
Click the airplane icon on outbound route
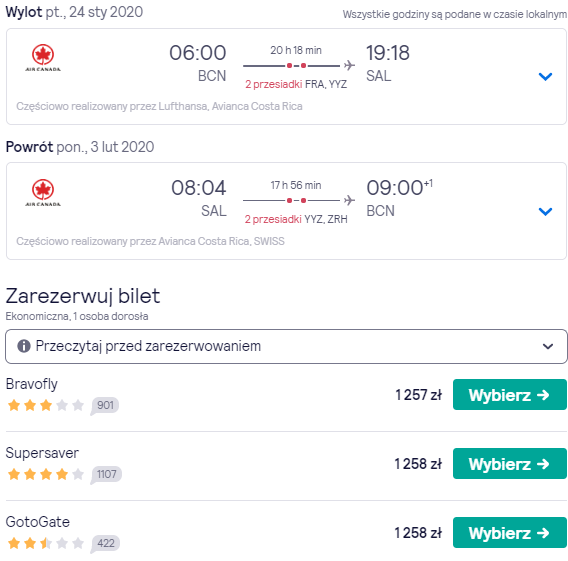click(x=349, y=65)
